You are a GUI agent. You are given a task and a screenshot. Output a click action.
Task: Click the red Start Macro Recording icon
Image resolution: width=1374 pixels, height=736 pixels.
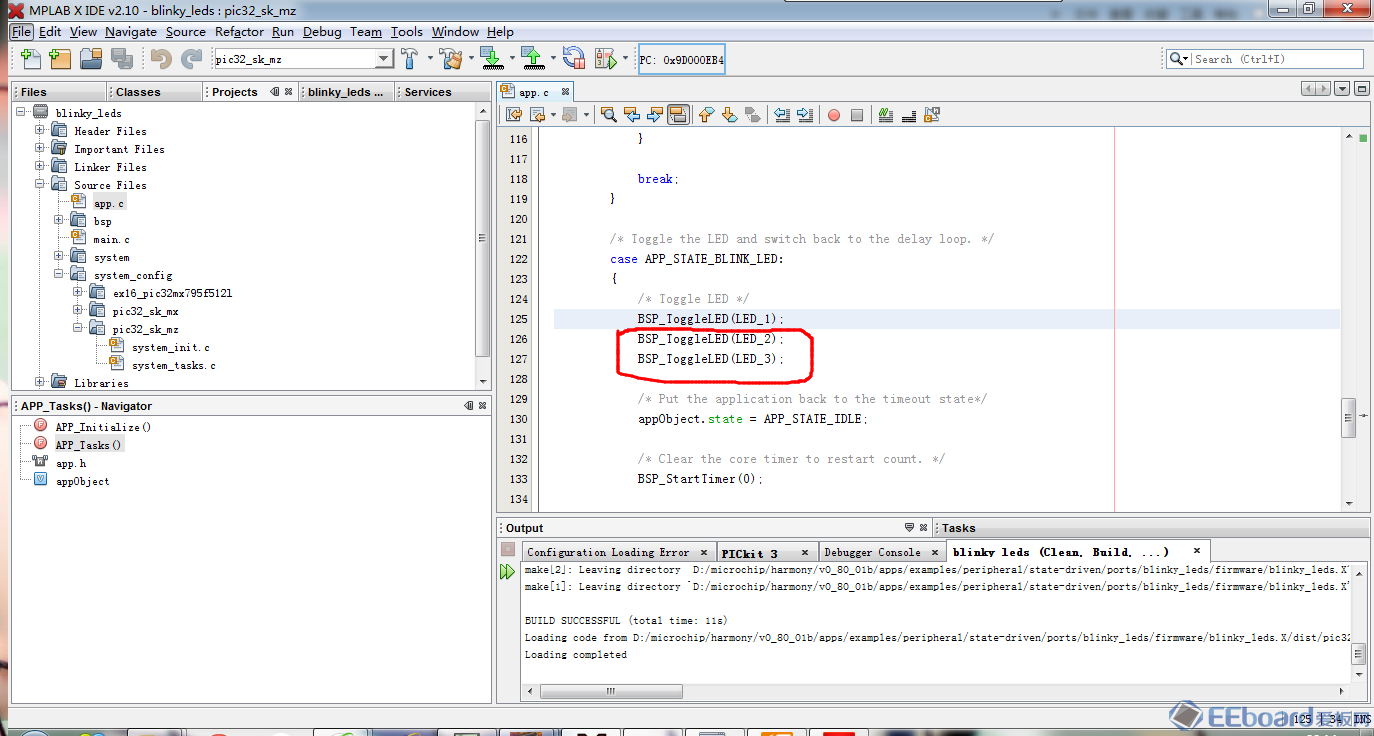point(833,115)
